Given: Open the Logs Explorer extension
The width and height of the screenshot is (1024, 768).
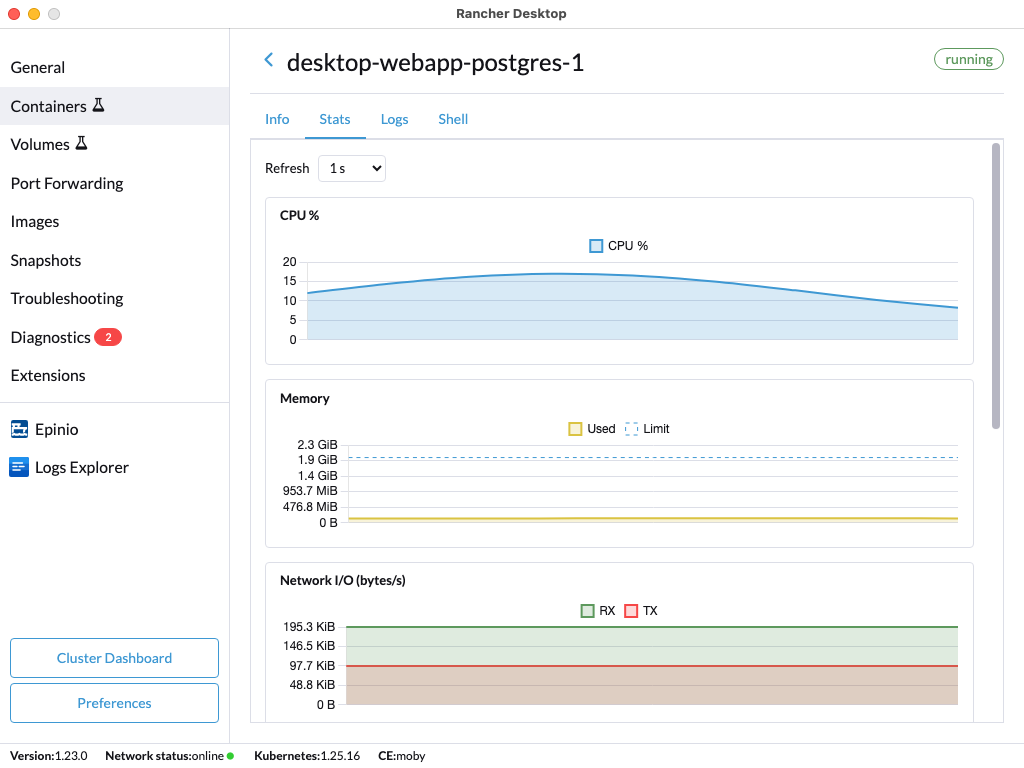Looking at the screenshot, I should click(x=114, y=467).
